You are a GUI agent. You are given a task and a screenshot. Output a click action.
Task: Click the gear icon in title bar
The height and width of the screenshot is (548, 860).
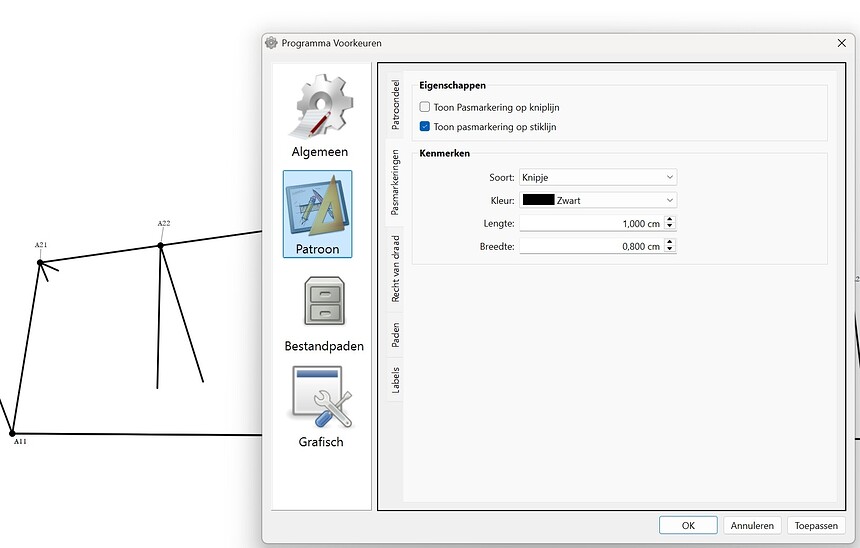coord(271,43)
